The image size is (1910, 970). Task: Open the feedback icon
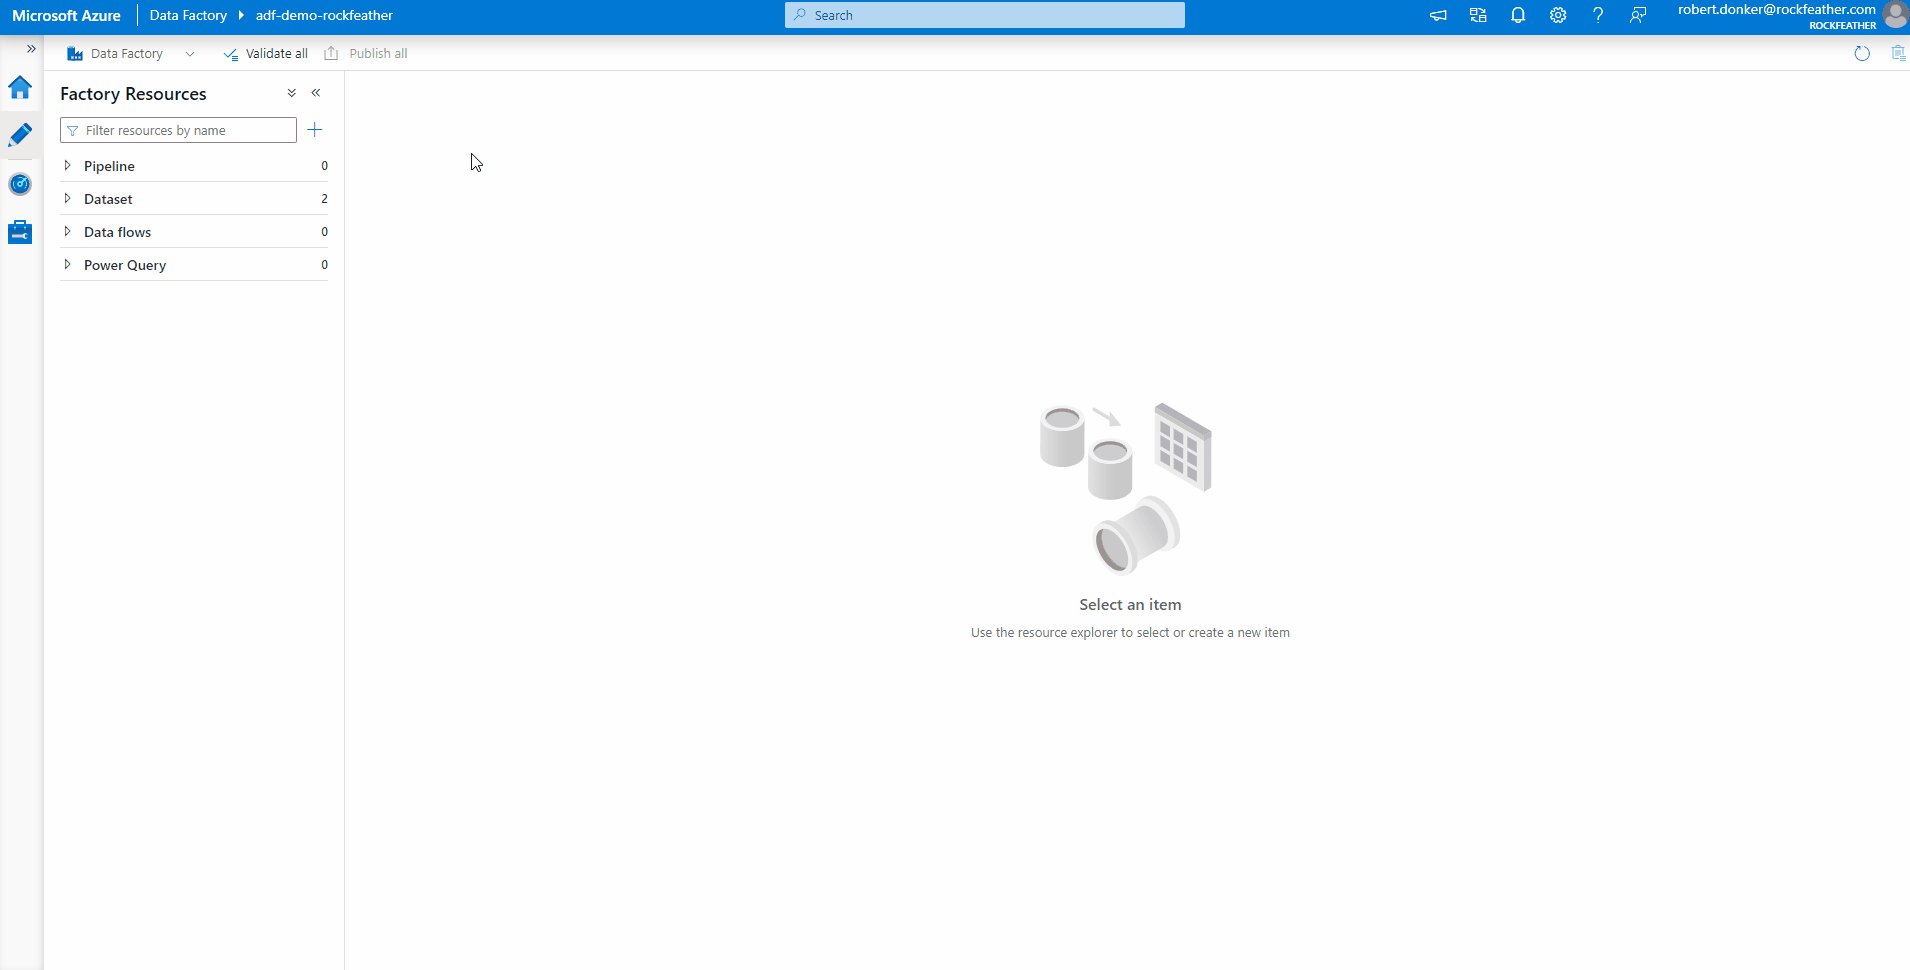click(x=1638, y=15)
